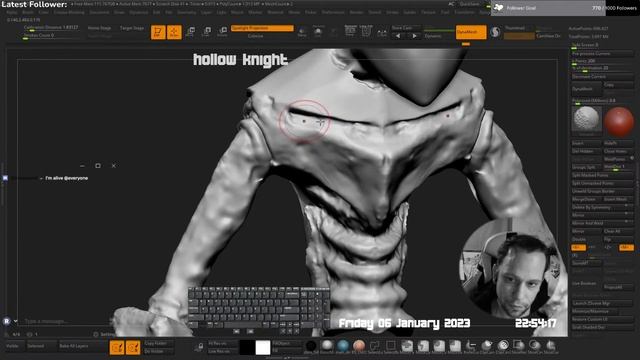The width and height of the screenshot is (640, 360).
Task: Open the Document menu
Action: (x=99, y=13)
